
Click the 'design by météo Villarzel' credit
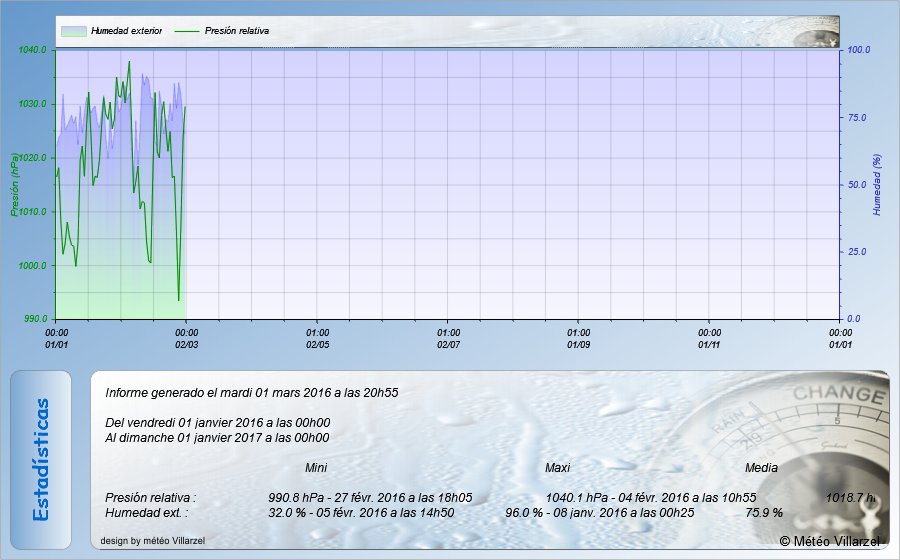click(x=153, y=540)
